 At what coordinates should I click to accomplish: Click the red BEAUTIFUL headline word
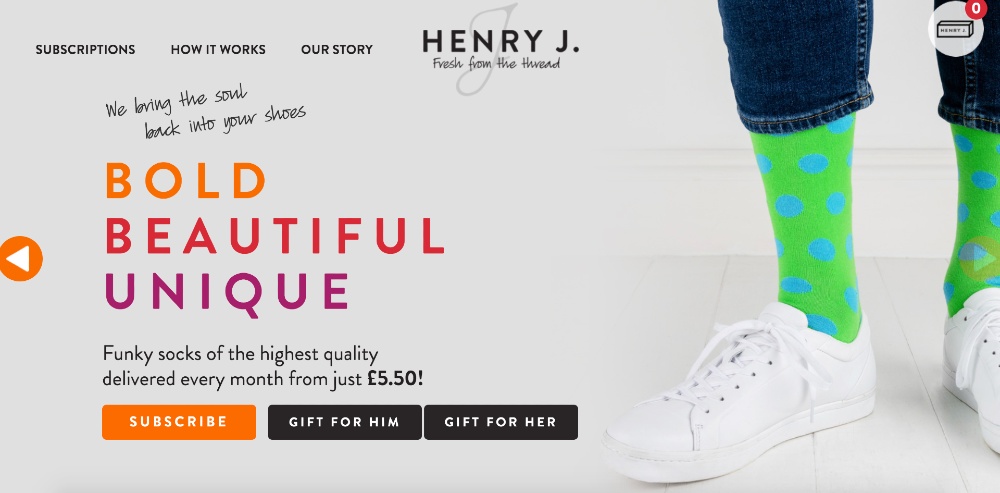point(275,235)
